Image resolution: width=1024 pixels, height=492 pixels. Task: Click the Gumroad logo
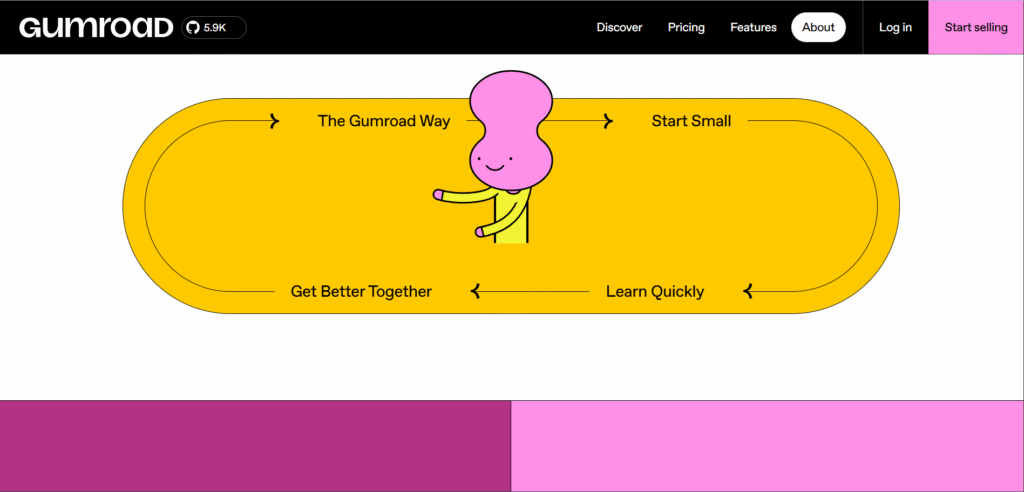(x=96, y=27)
